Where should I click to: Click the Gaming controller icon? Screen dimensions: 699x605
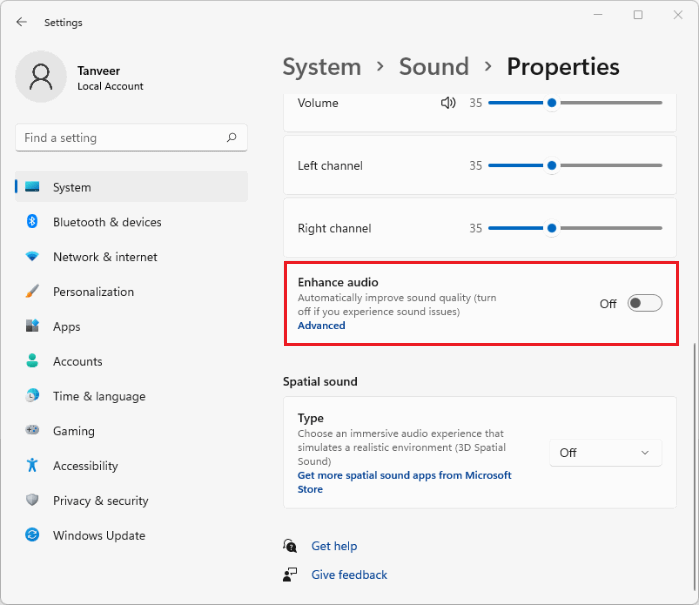coord(32,430)
